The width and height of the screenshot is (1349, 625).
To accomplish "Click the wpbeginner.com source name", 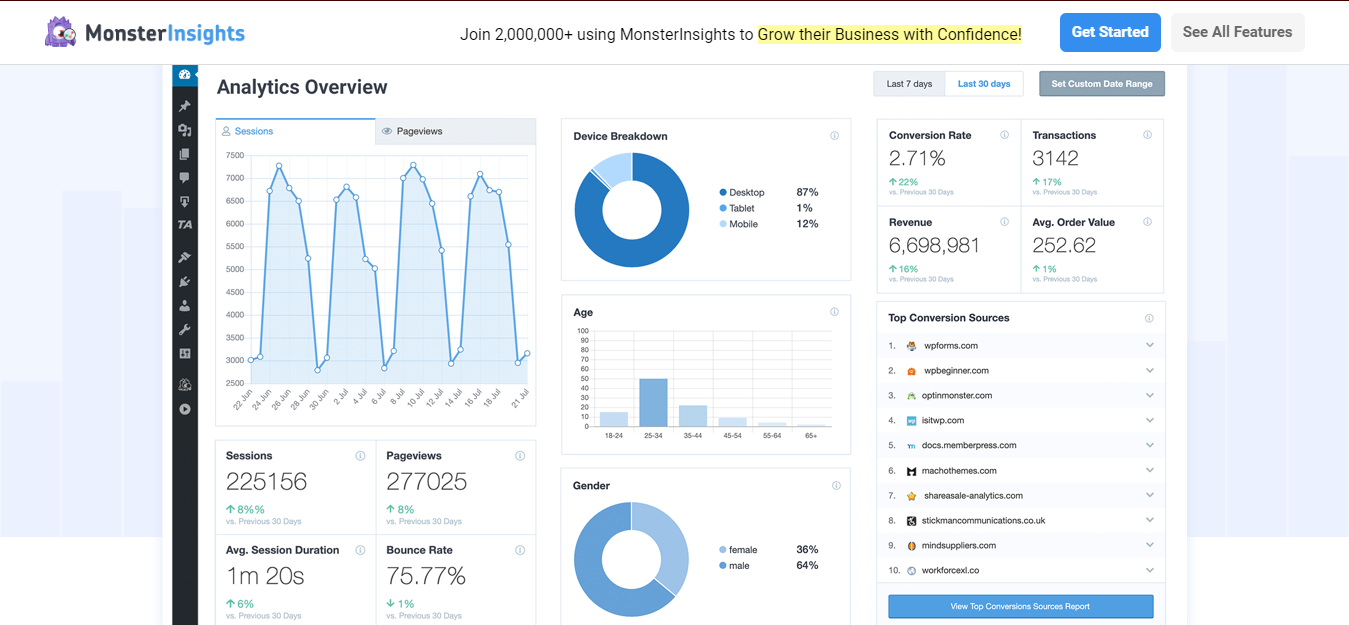I will [x=956, y=371].
